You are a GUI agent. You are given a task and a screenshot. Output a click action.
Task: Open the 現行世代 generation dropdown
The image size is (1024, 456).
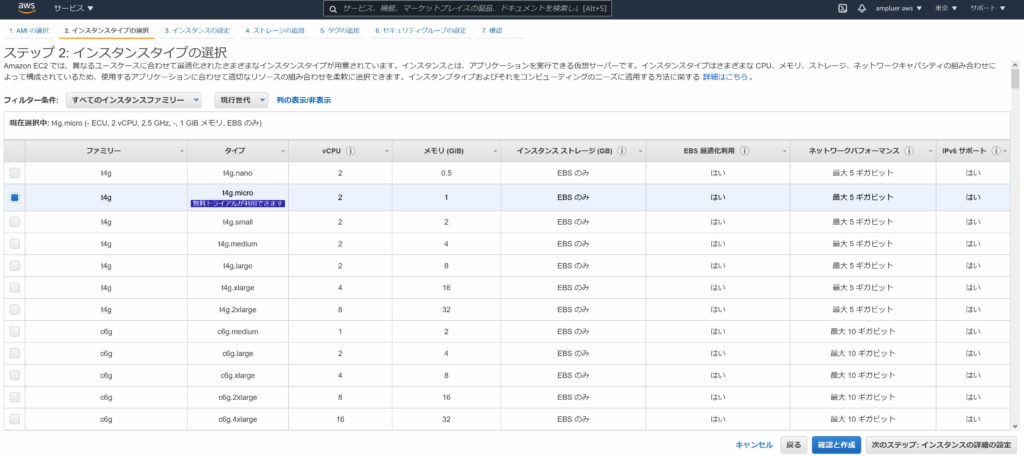point(243,100)
